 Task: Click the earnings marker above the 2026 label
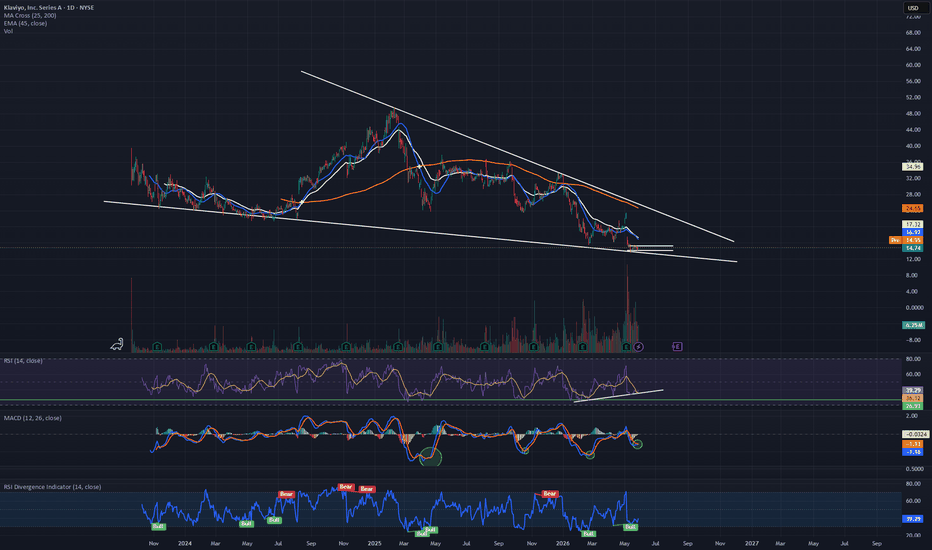coord(582,347)
